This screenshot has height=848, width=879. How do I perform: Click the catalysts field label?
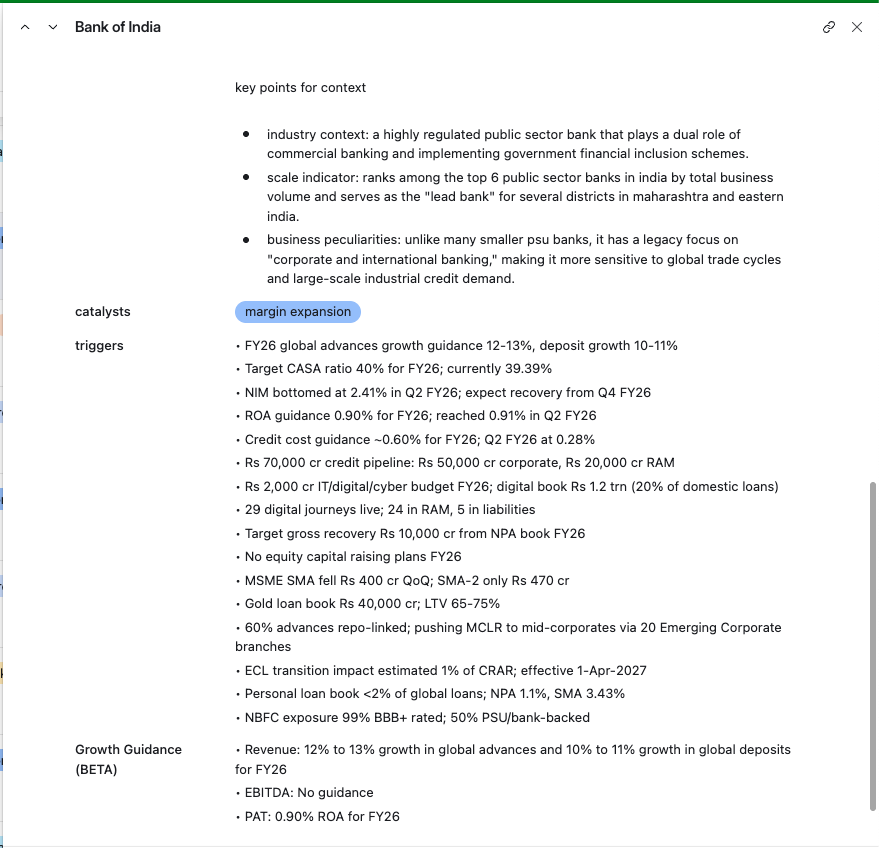click(x=103, y=312)
